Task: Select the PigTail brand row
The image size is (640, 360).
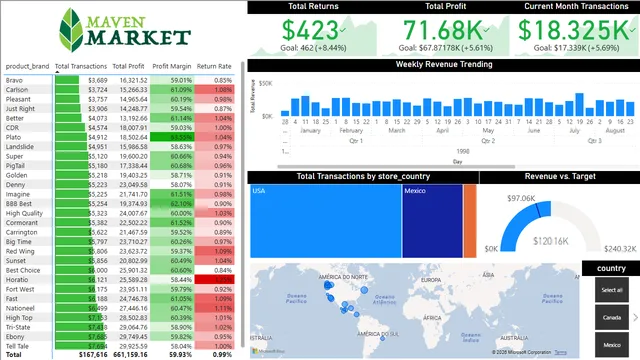Action: click(x=120, y=166)
